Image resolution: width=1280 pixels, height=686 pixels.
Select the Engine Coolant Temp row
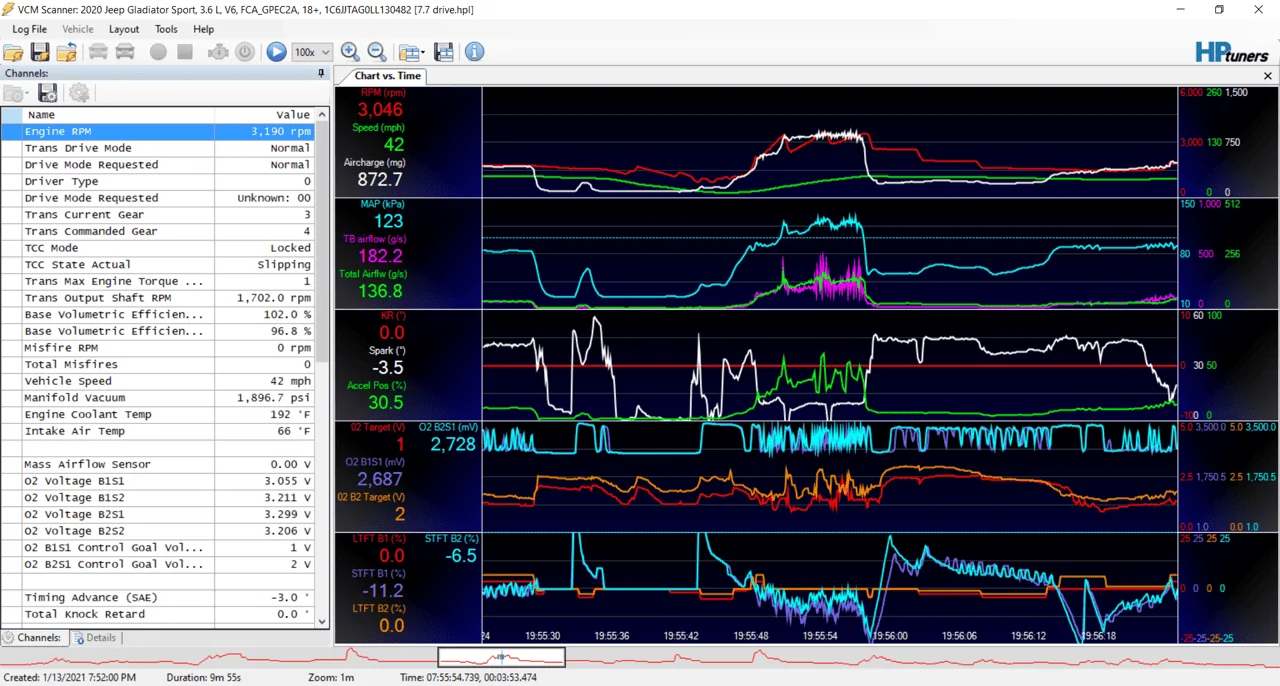[x=158, y=414]
